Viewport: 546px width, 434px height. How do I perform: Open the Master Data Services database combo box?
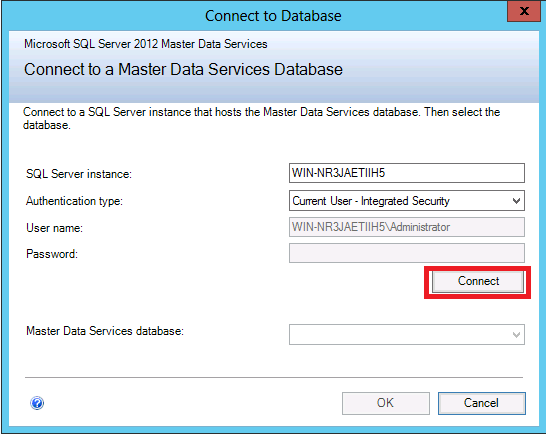[407, 334]
